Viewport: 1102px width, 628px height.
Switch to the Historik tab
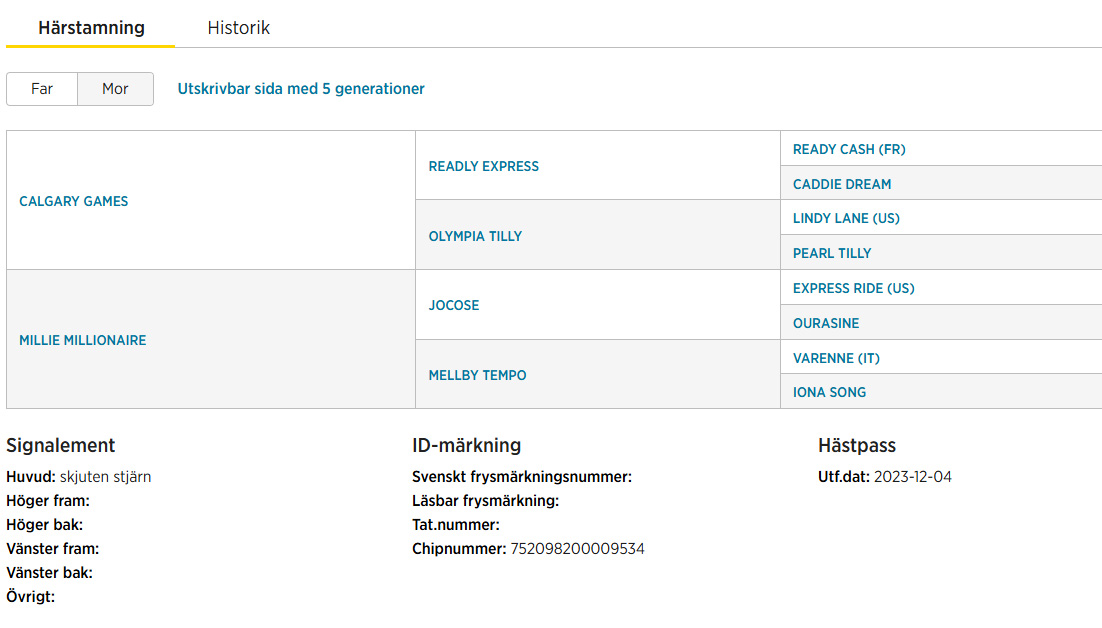[238, 28]
